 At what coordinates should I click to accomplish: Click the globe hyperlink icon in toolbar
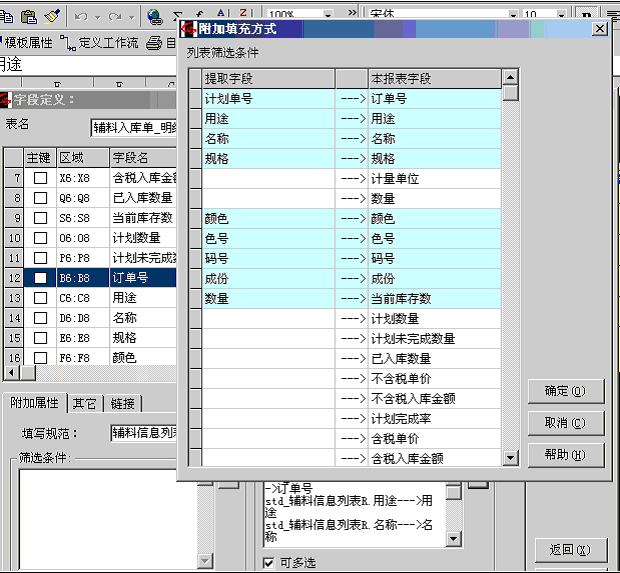pos(154,16)
